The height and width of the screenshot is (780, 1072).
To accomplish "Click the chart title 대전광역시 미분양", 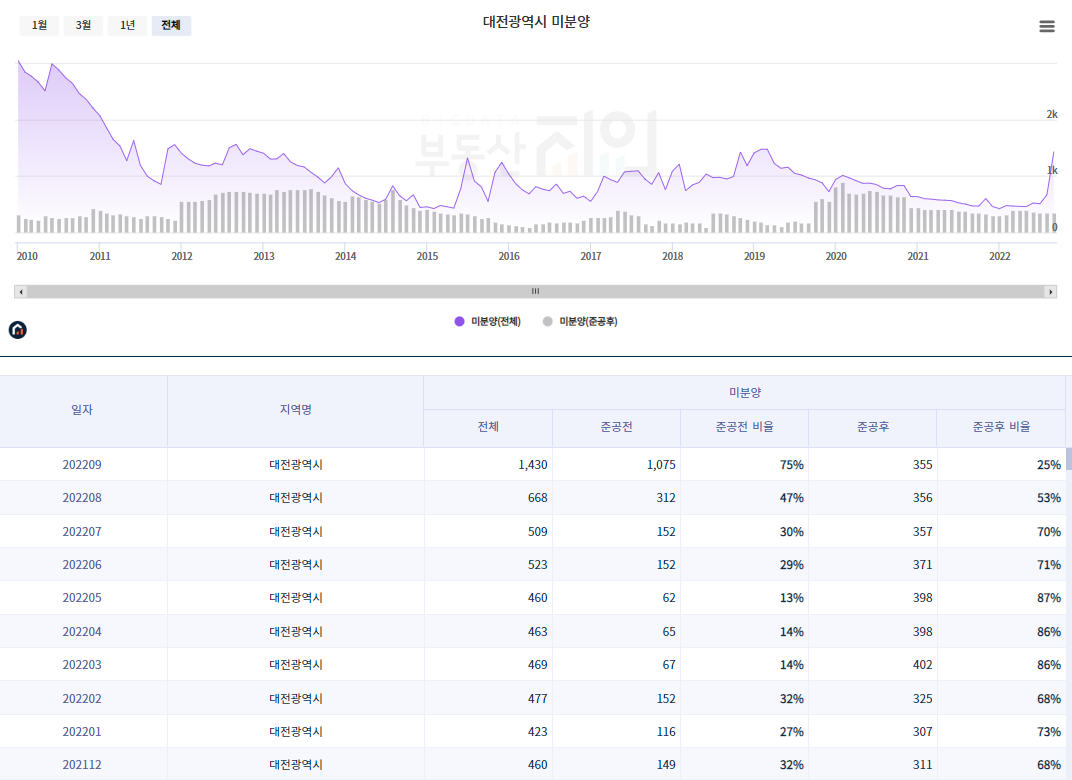I will click(536, 22).
